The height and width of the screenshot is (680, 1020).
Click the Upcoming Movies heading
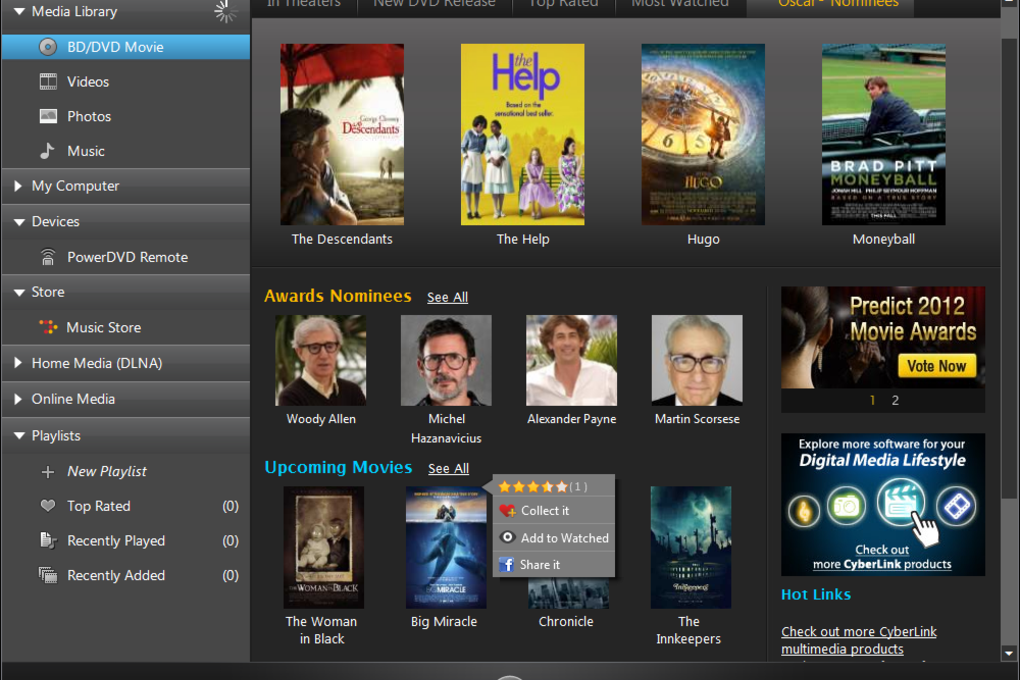pos(338,467)
